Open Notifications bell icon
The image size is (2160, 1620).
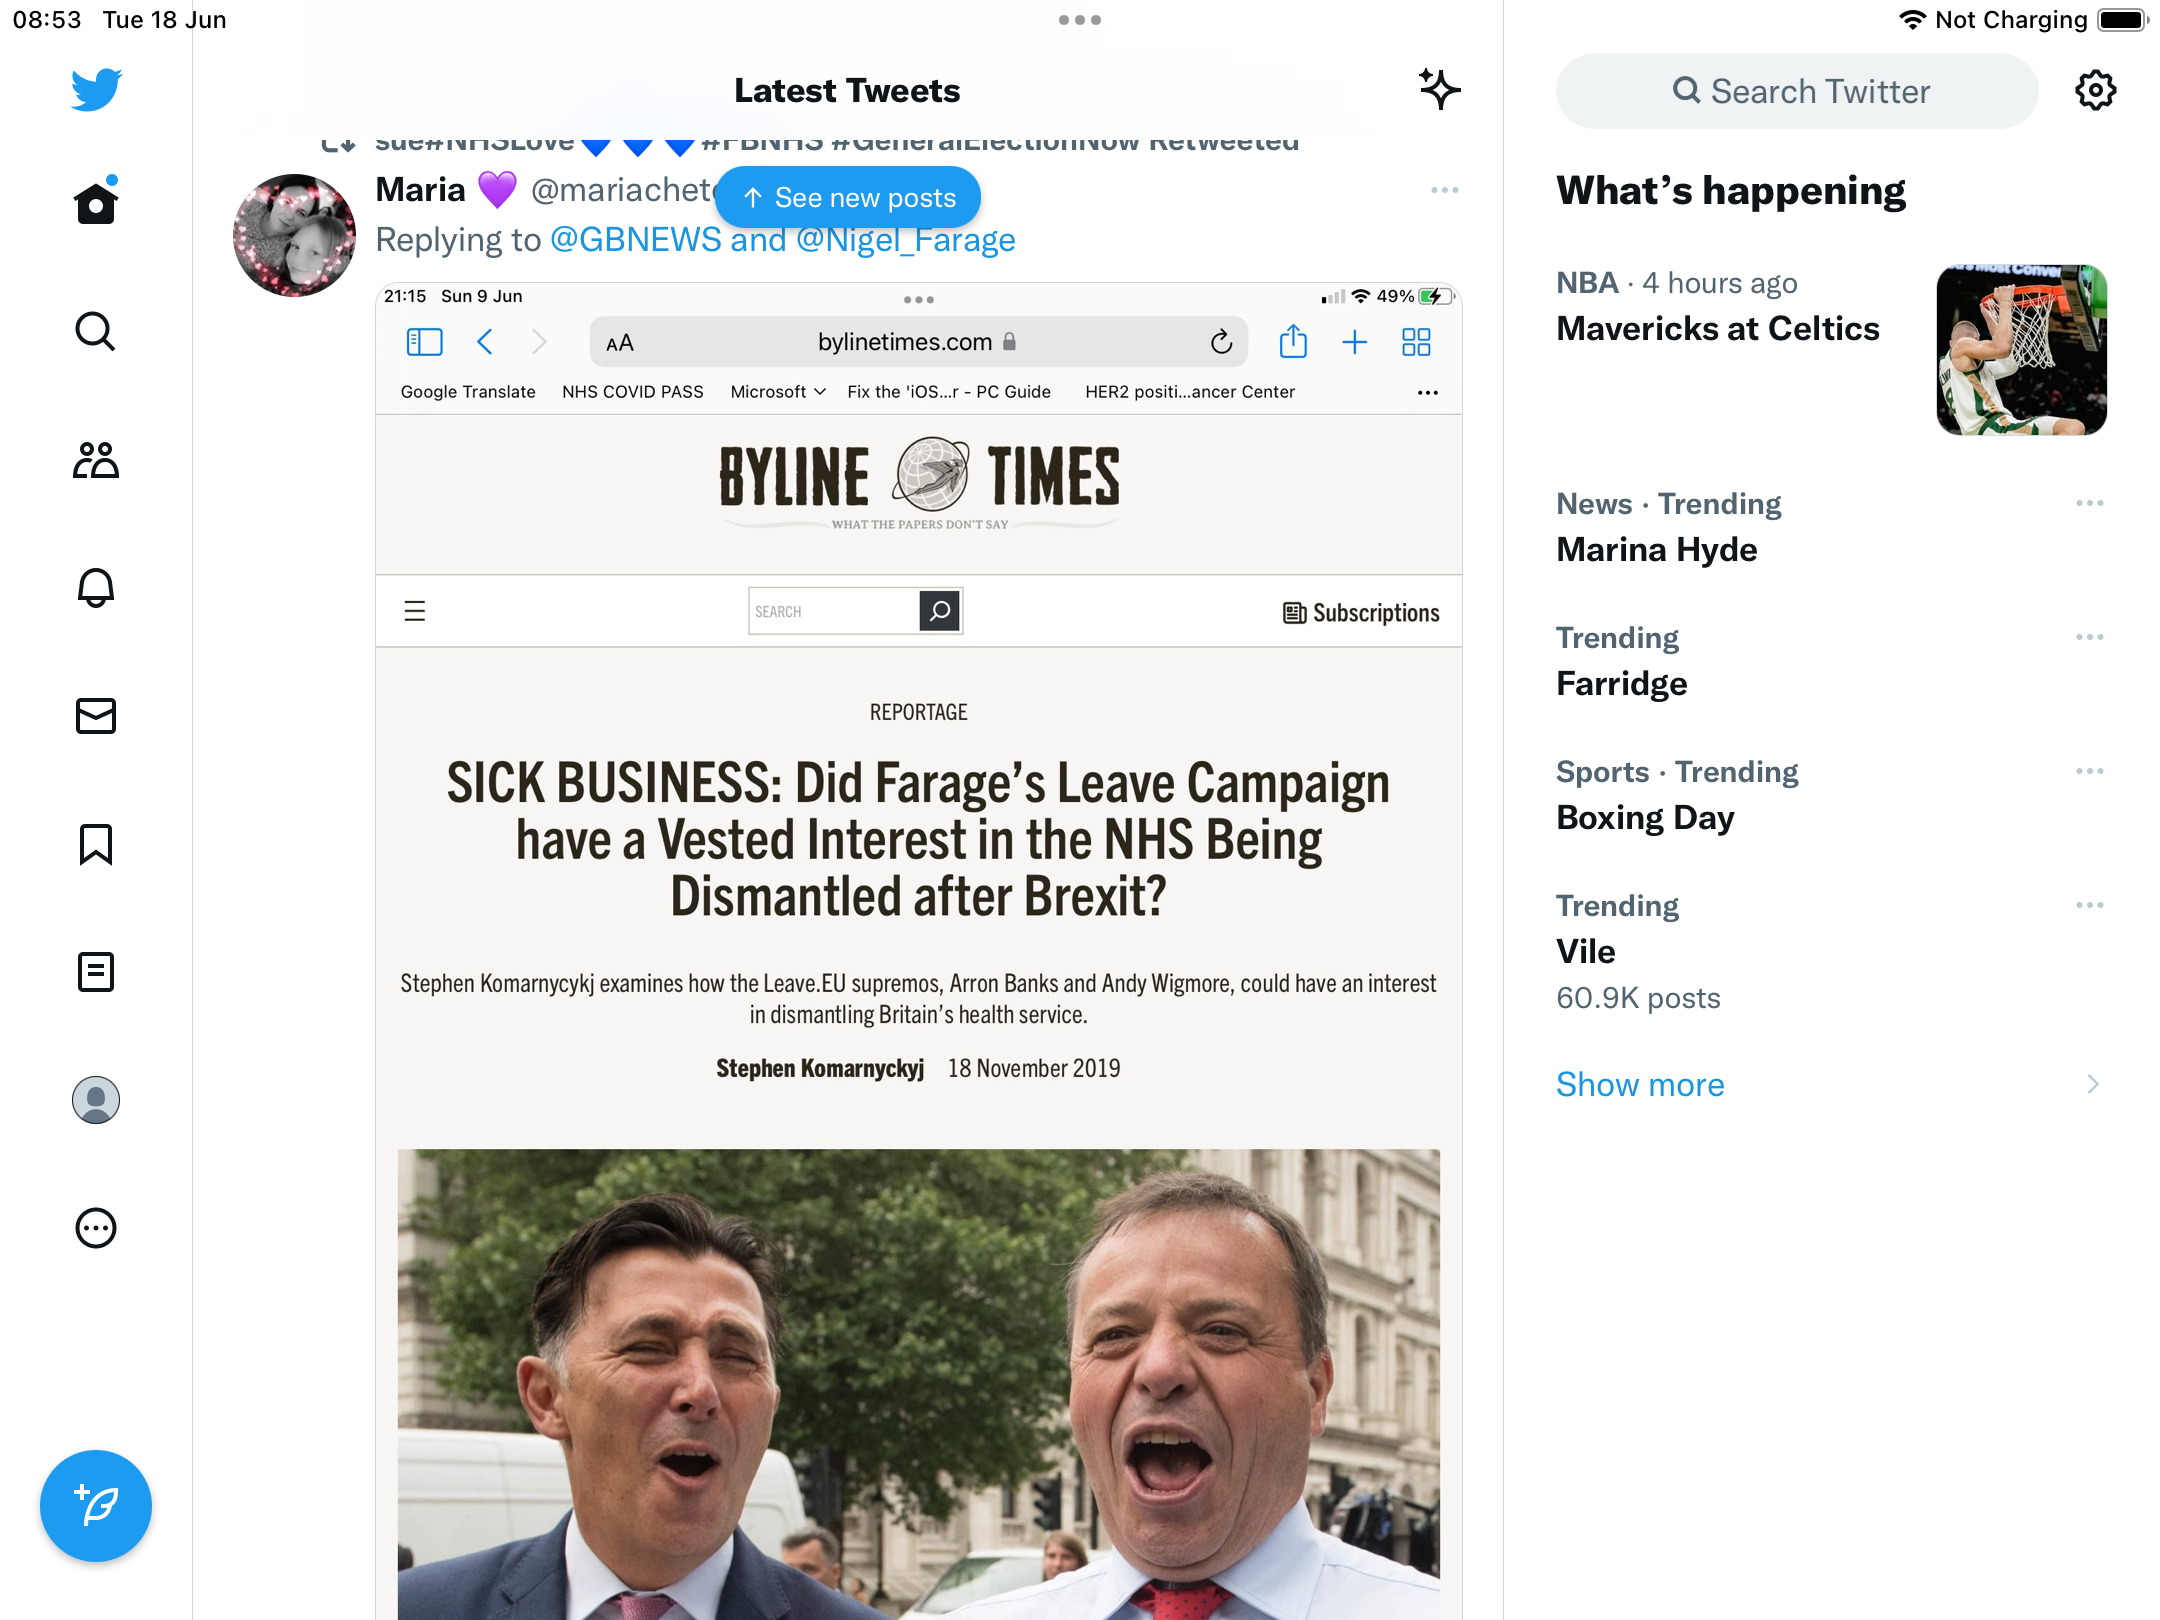pyautogui.click(x=96, y=588)
